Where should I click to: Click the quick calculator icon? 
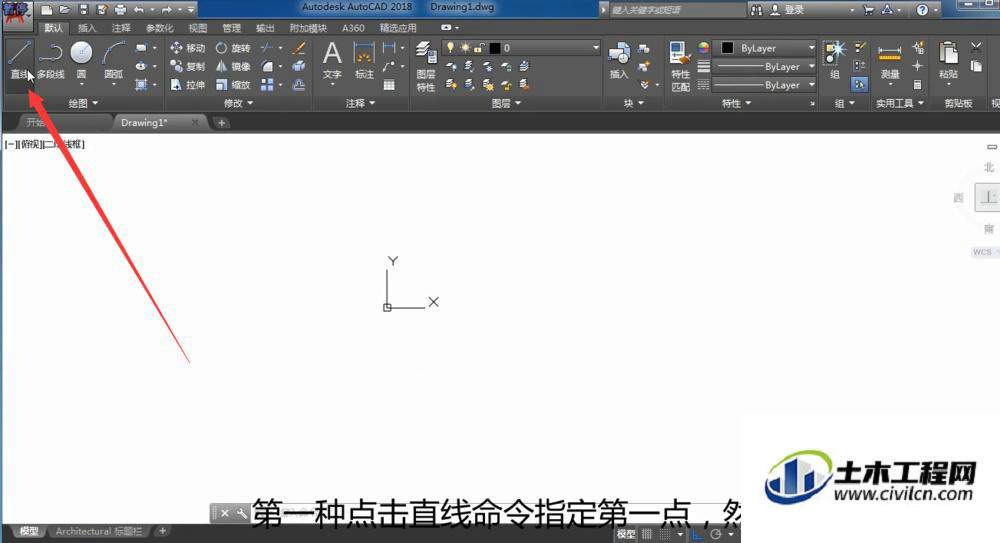click(x=917, y=85)
